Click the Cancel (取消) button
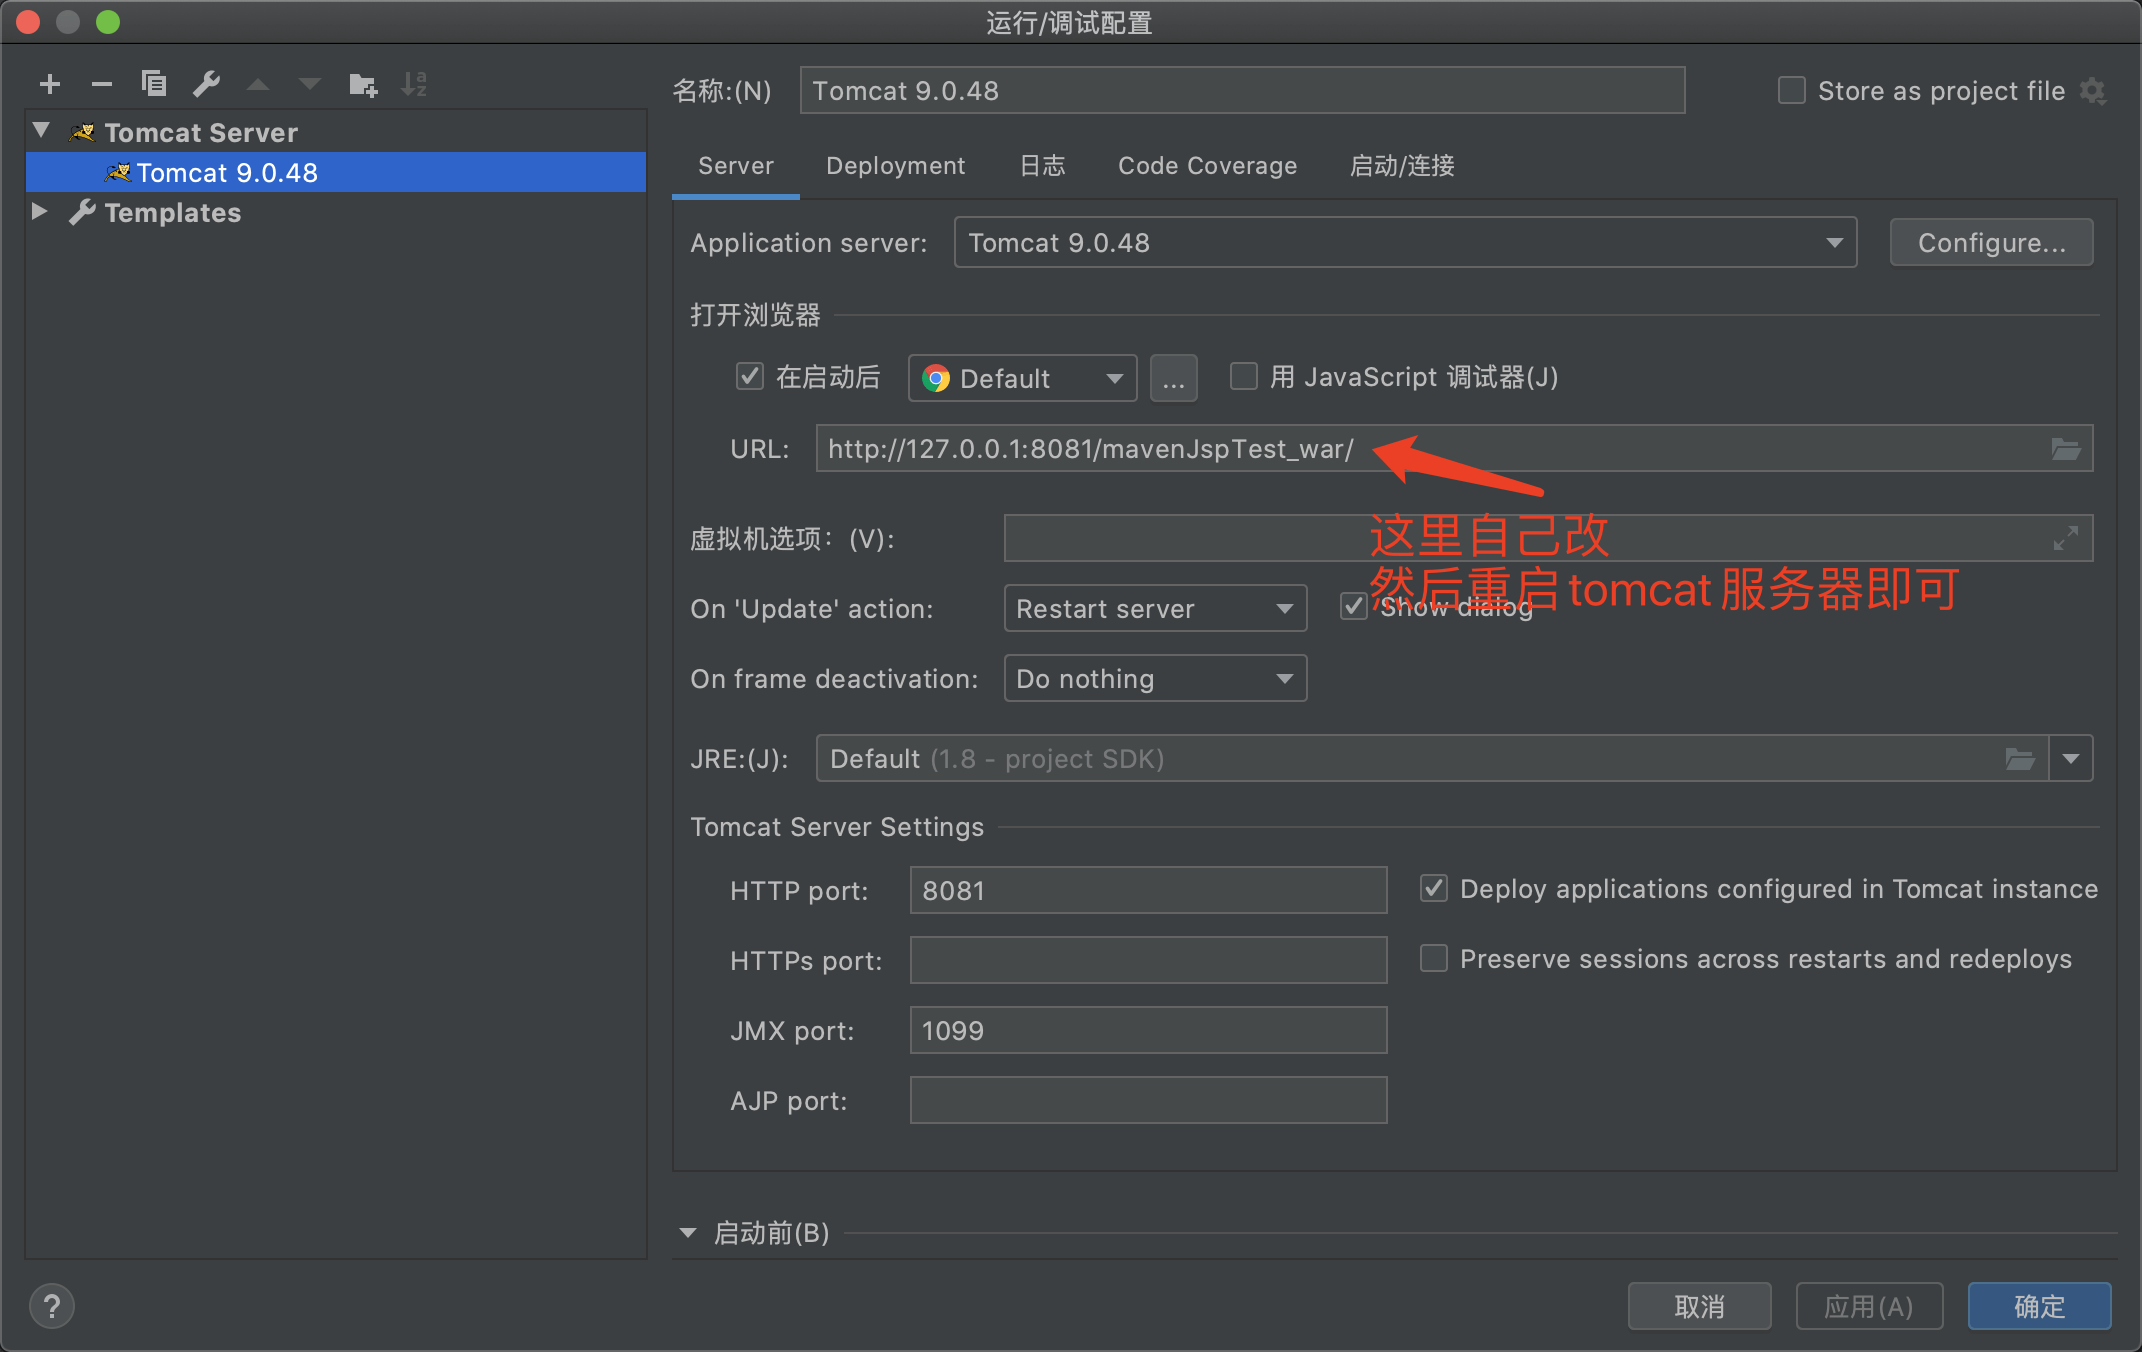Image resolution: width=2142 pixels, height=1352 pixels. click(x=1699, y=1306)
